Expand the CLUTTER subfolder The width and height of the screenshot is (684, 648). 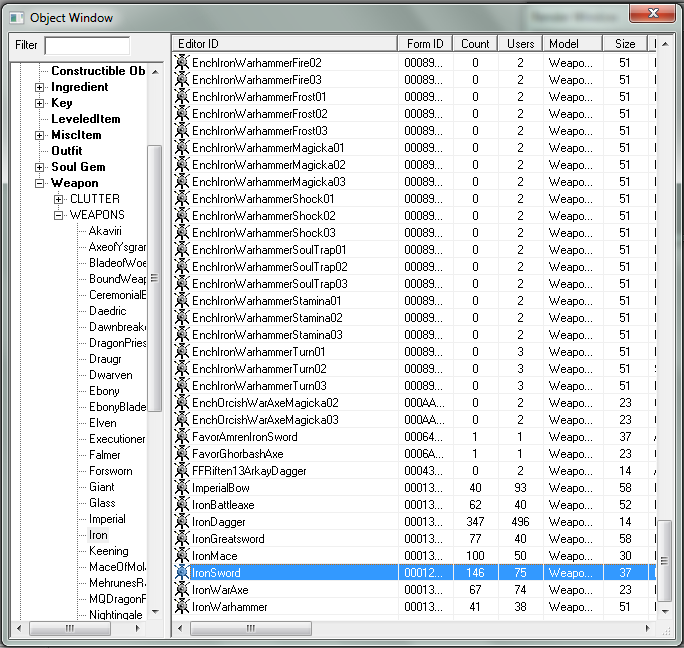coord(59,199)
